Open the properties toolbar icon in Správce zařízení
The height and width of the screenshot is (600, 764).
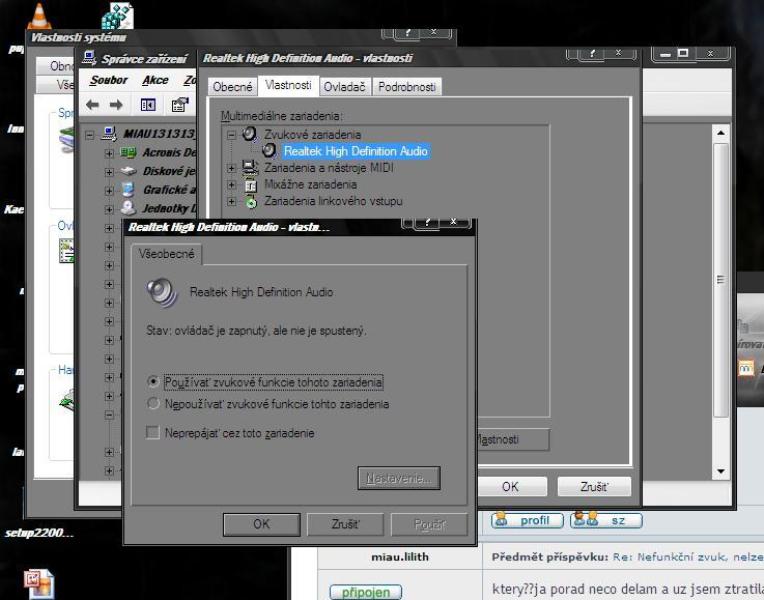(180, 105)
